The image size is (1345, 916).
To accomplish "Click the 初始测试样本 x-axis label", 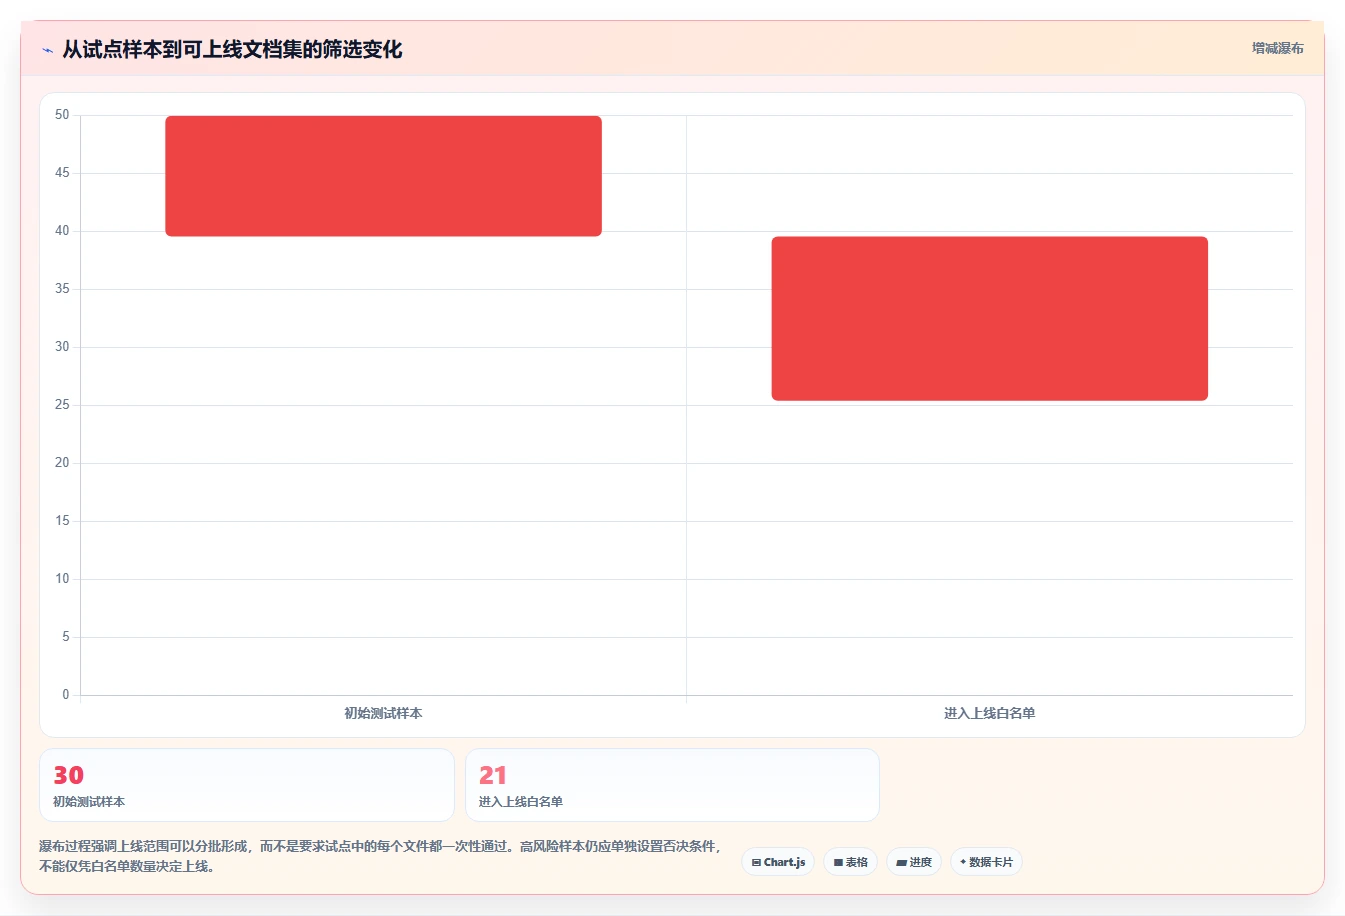I will point(383,713).
